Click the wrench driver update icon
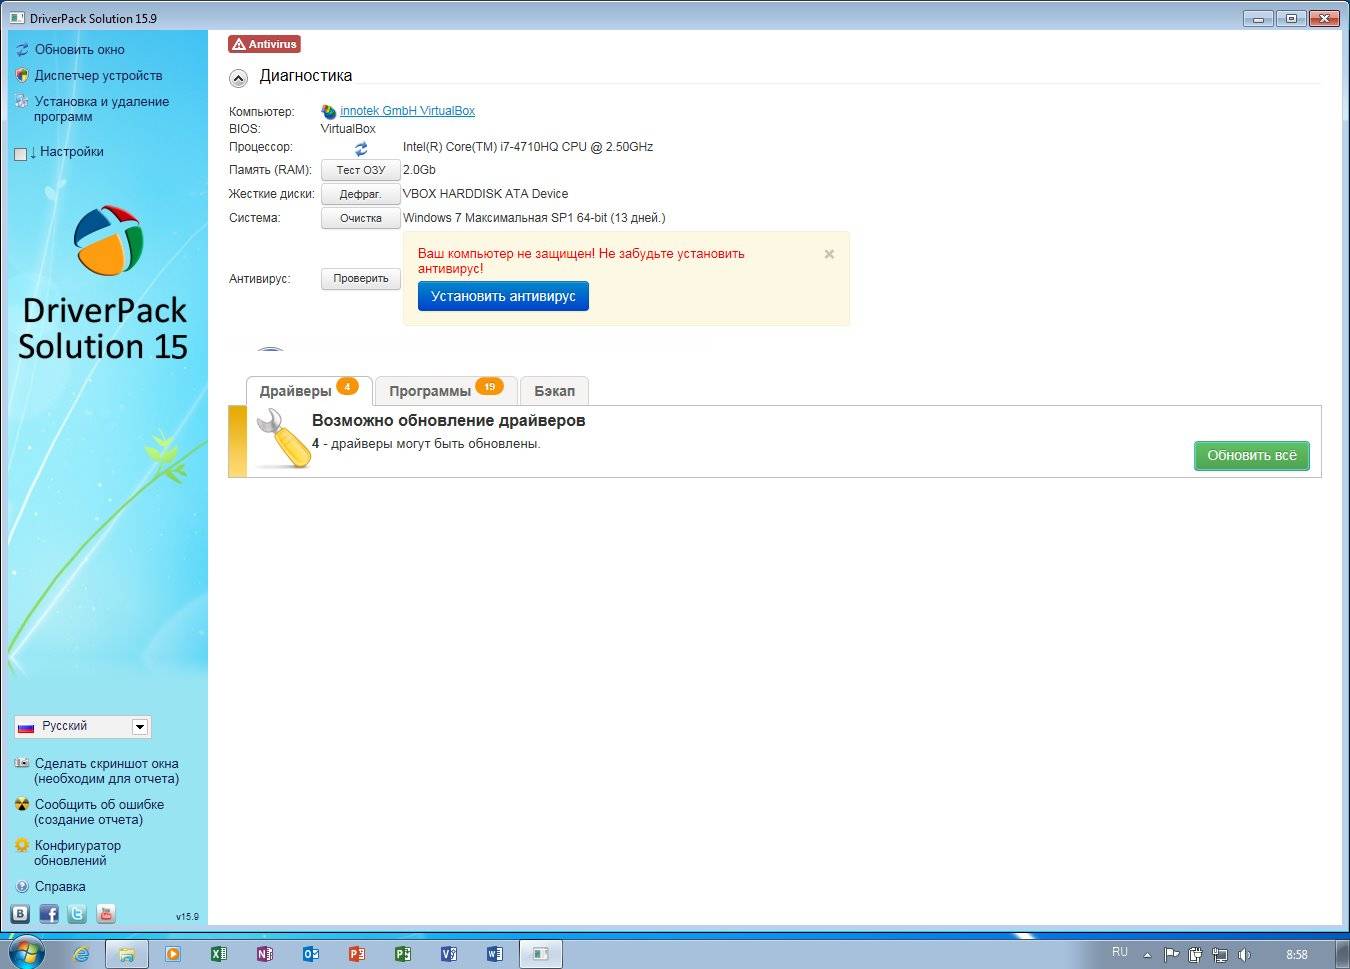1350x969 pixels. pyautogui.click(x=282, y=440)
